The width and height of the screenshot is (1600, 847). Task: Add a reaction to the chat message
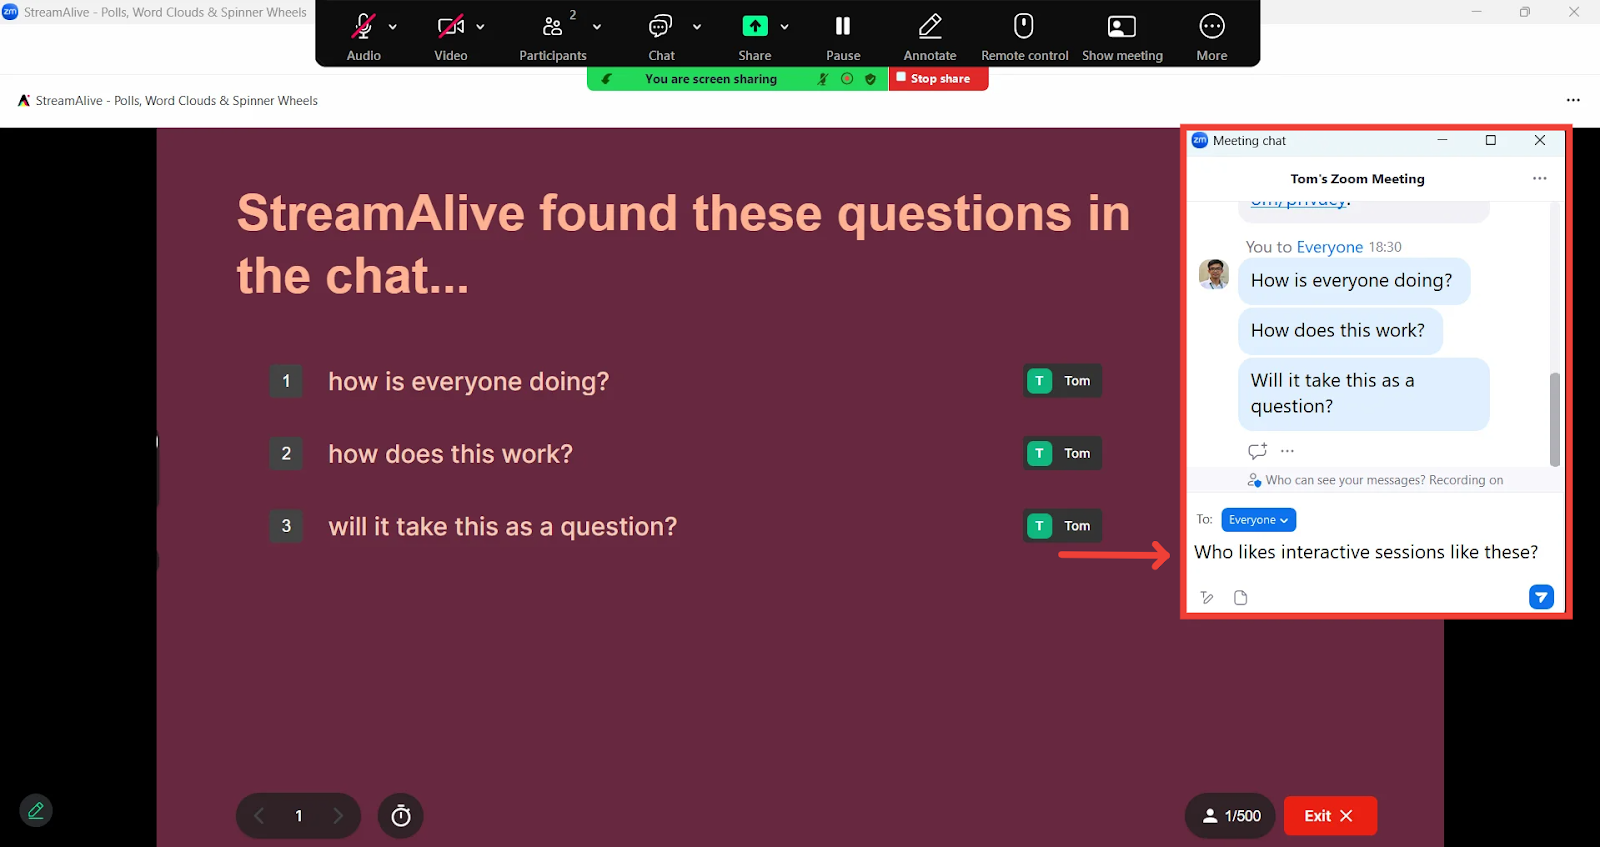[x=1257, y=451]
